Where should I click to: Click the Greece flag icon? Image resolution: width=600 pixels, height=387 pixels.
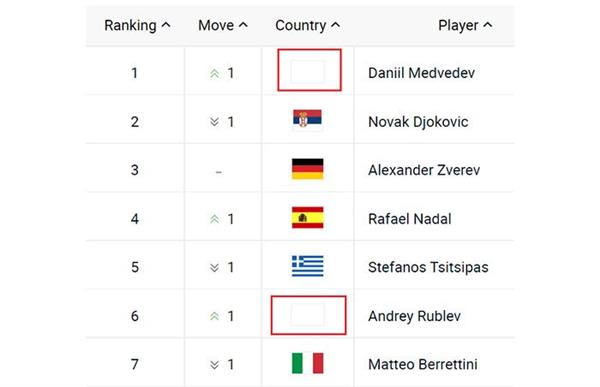click(x=307, y=266)
